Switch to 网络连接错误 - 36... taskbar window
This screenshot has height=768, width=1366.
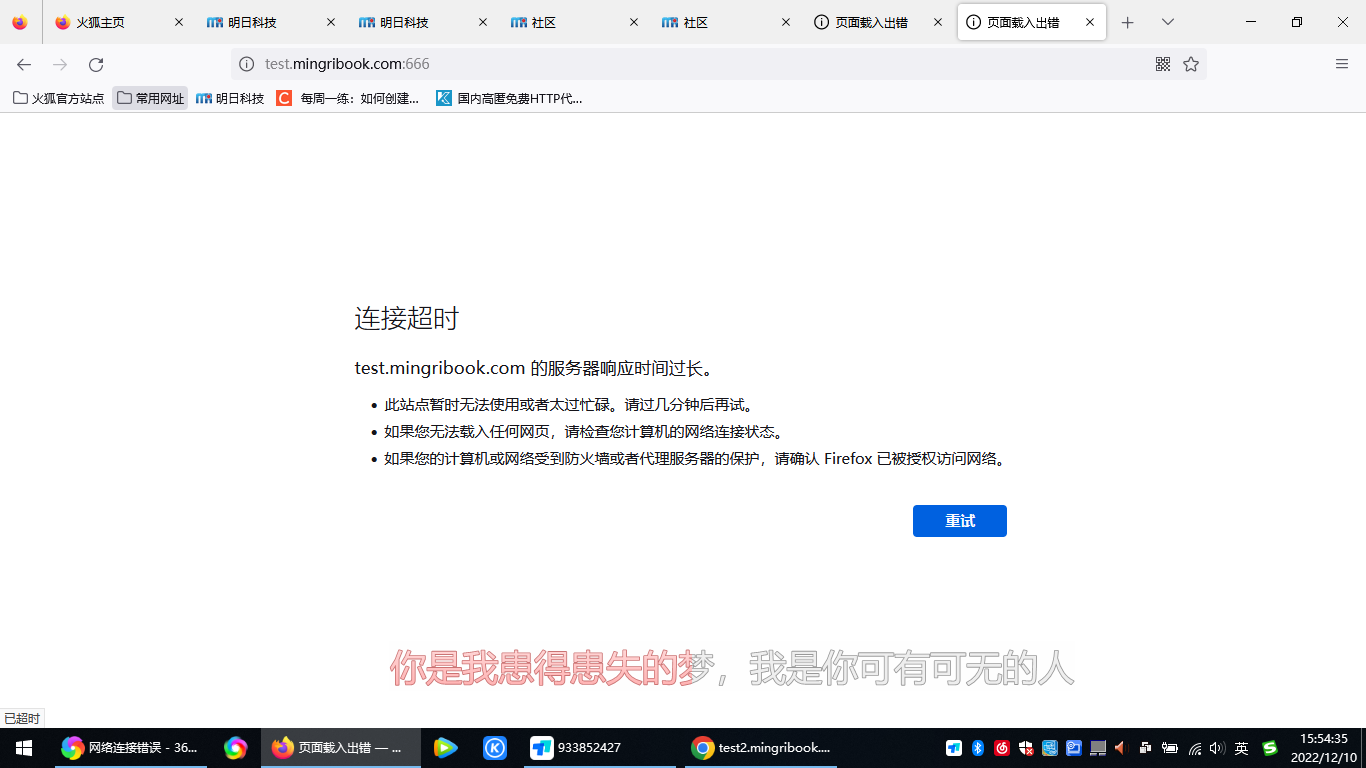point(131,748)
